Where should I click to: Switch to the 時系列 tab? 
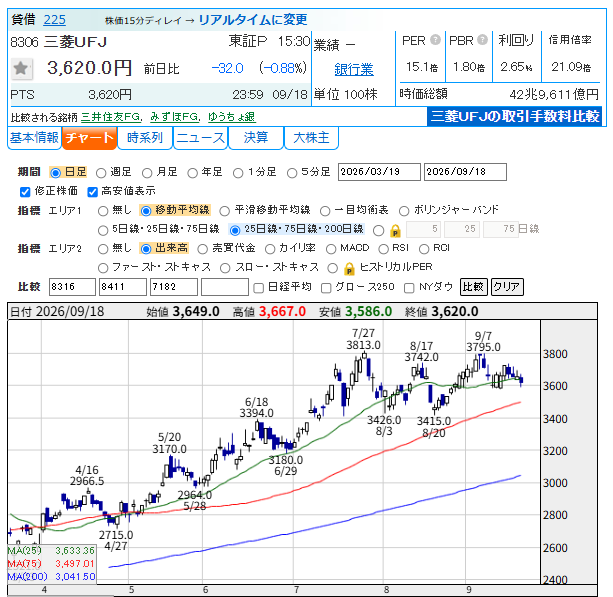coord(145,138)
